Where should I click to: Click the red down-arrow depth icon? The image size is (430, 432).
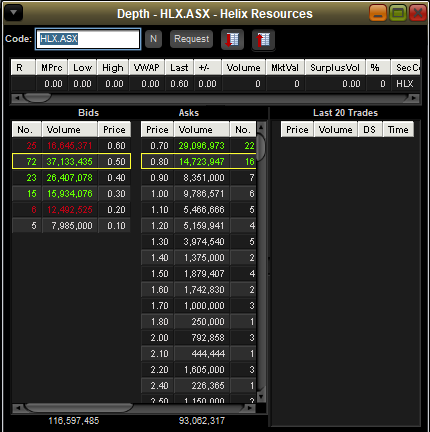click(232, 39)
